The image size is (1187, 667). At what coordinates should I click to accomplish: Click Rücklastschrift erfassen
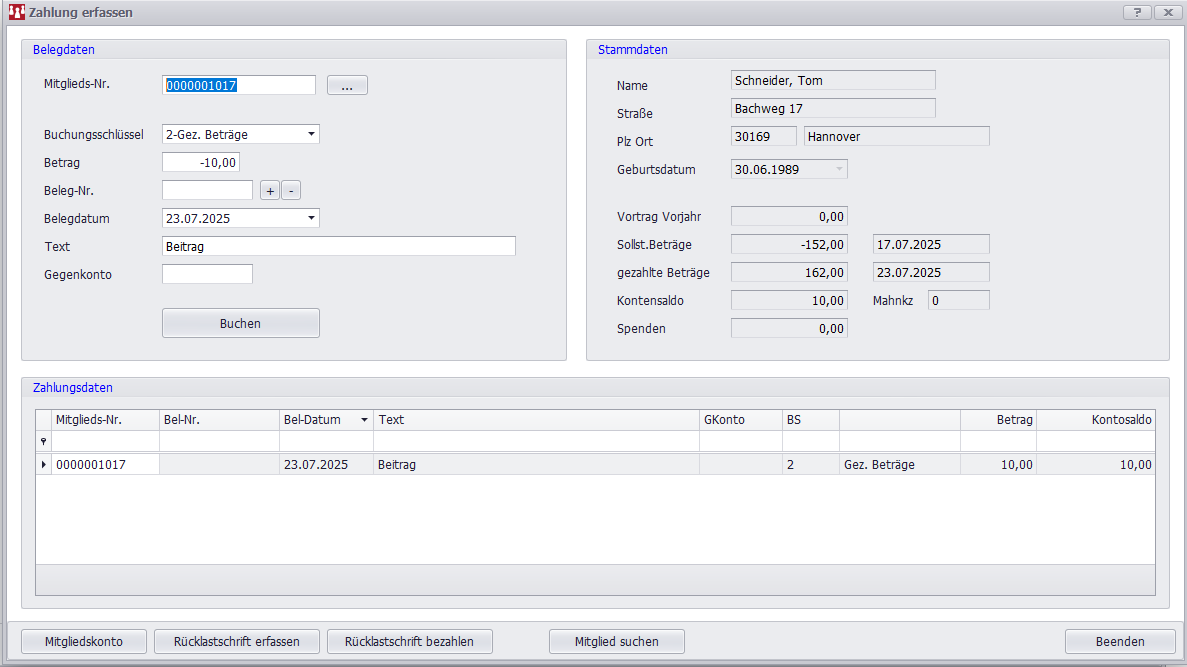pyautogui.click(x=236, y=641)
